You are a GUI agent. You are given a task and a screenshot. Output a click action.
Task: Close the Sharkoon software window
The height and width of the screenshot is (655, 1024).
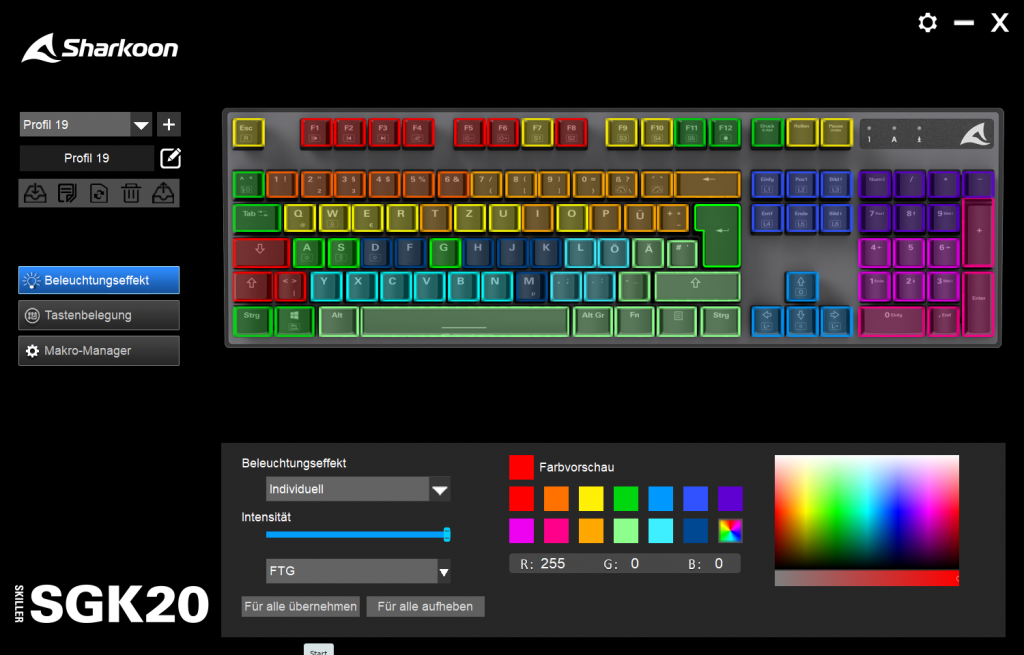coord(999,23)
